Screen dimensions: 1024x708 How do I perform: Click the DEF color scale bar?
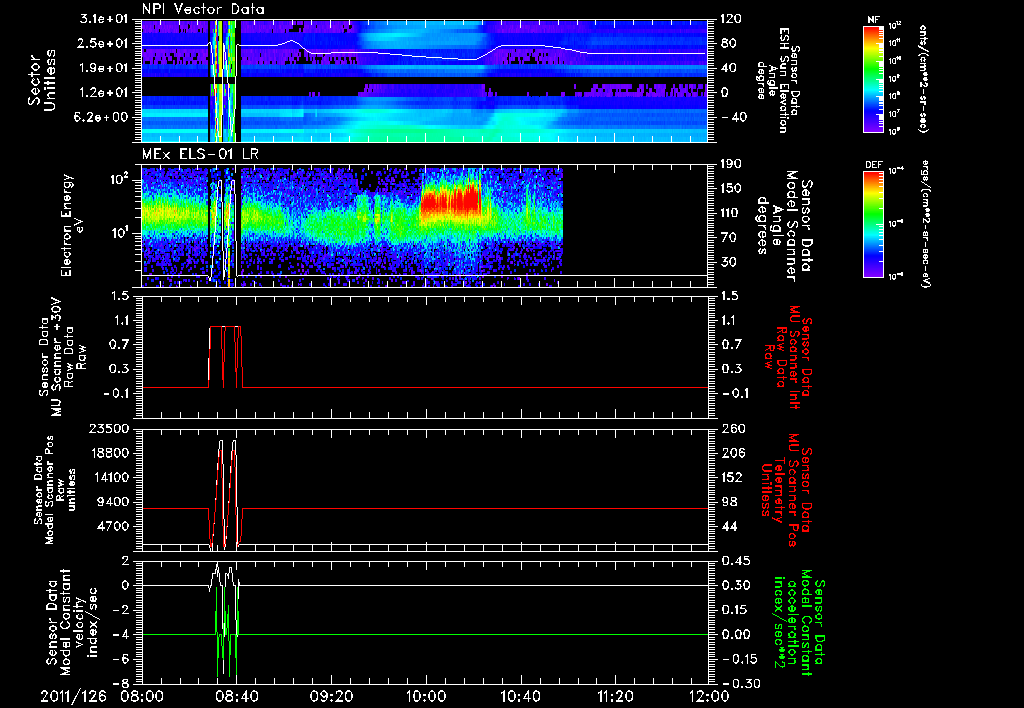click(x=874, y=224)
